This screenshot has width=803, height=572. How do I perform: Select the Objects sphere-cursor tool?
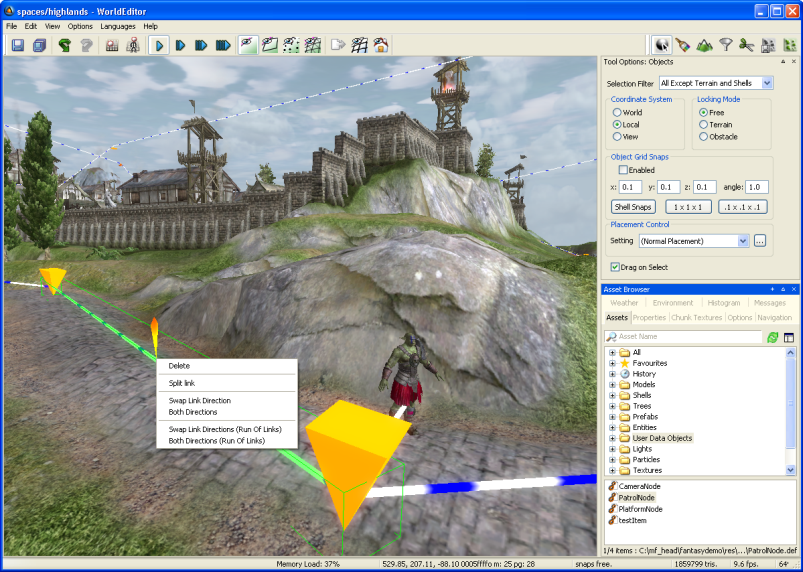662,46
